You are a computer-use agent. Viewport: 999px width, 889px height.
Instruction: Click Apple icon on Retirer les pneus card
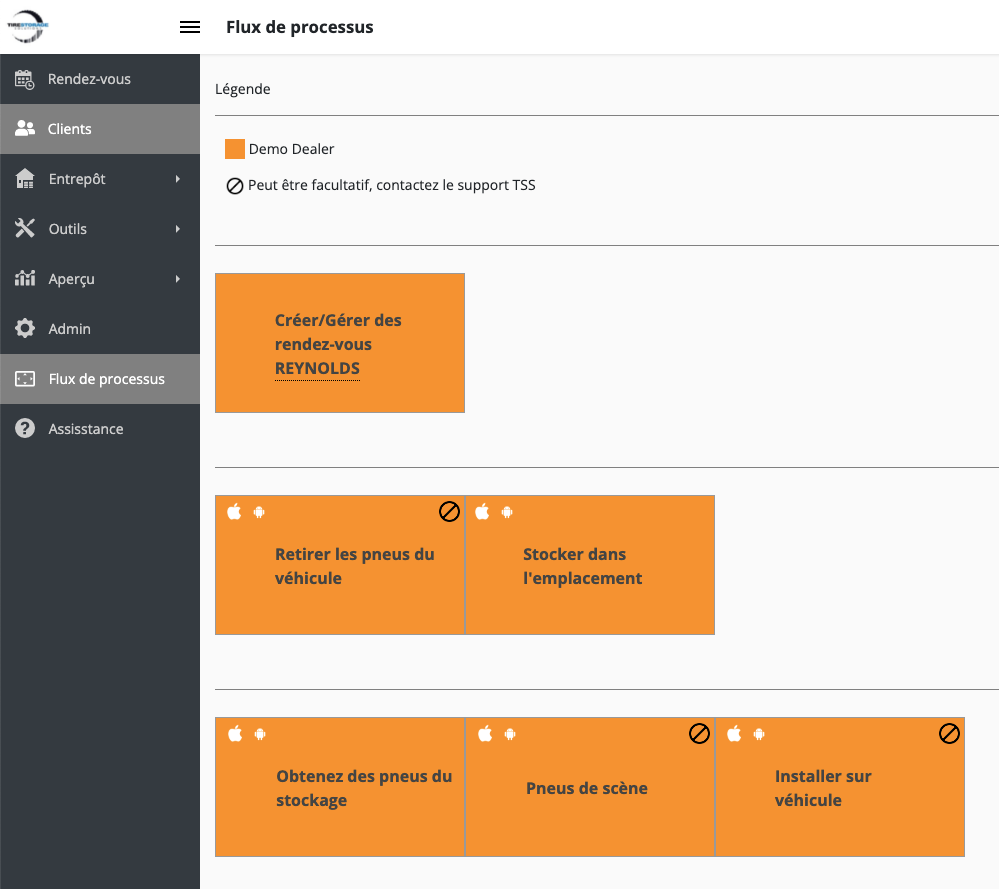point(234,512)
